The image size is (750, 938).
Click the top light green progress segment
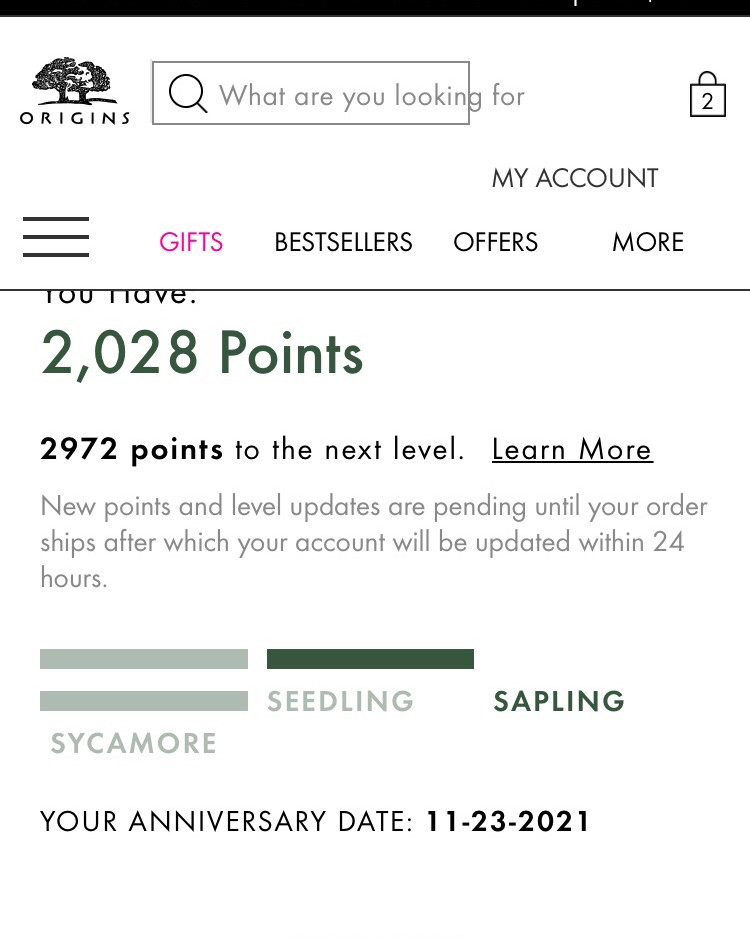(144, 659)
